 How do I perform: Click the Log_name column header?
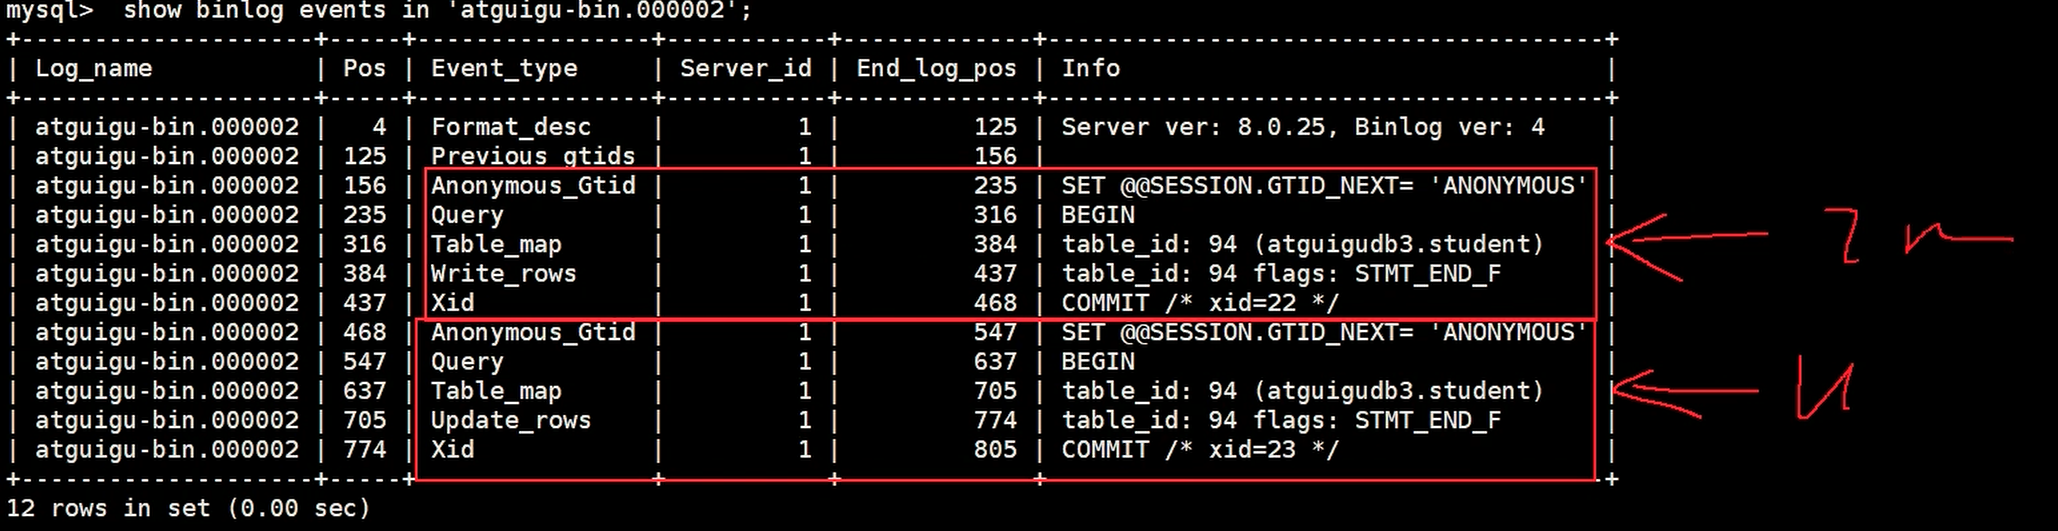coord(94,69)
